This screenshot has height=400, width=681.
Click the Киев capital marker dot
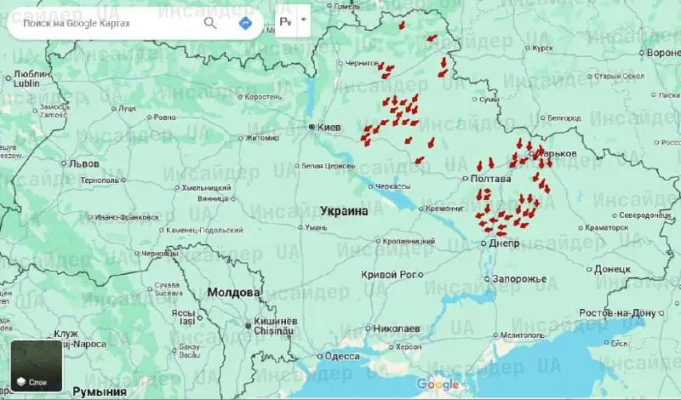coord(311,128)
